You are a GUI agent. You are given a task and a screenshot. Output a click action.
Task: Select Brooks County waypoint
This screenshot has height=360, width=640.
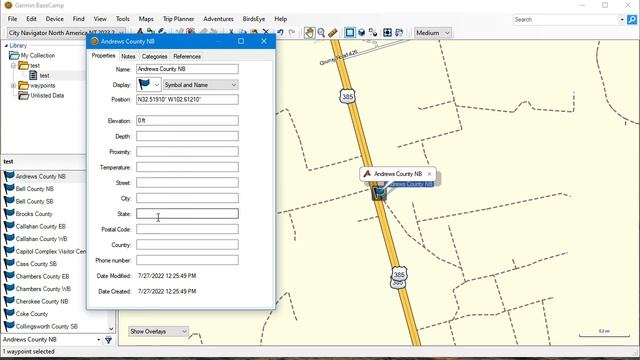(x=34, y=214)
